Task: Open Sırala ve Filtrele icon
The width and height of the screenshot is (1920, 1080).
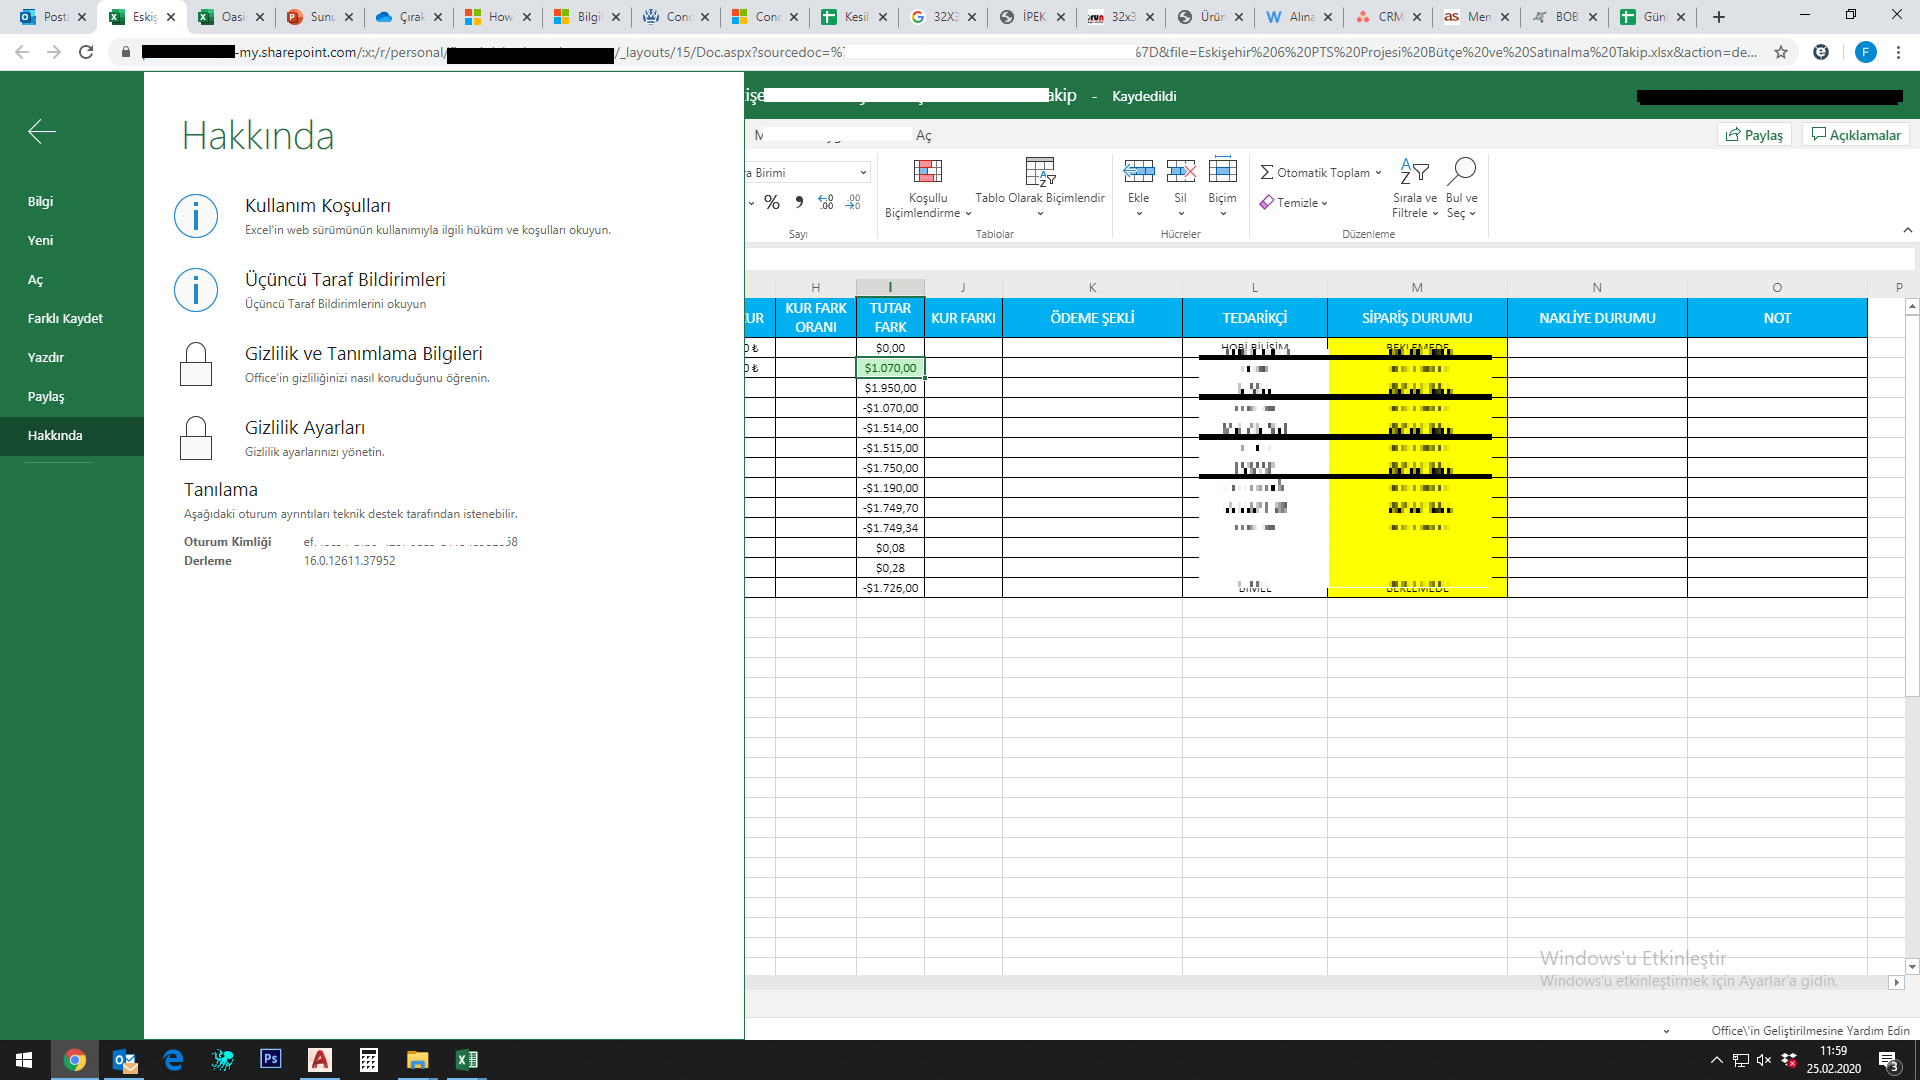Action: 1414,171
